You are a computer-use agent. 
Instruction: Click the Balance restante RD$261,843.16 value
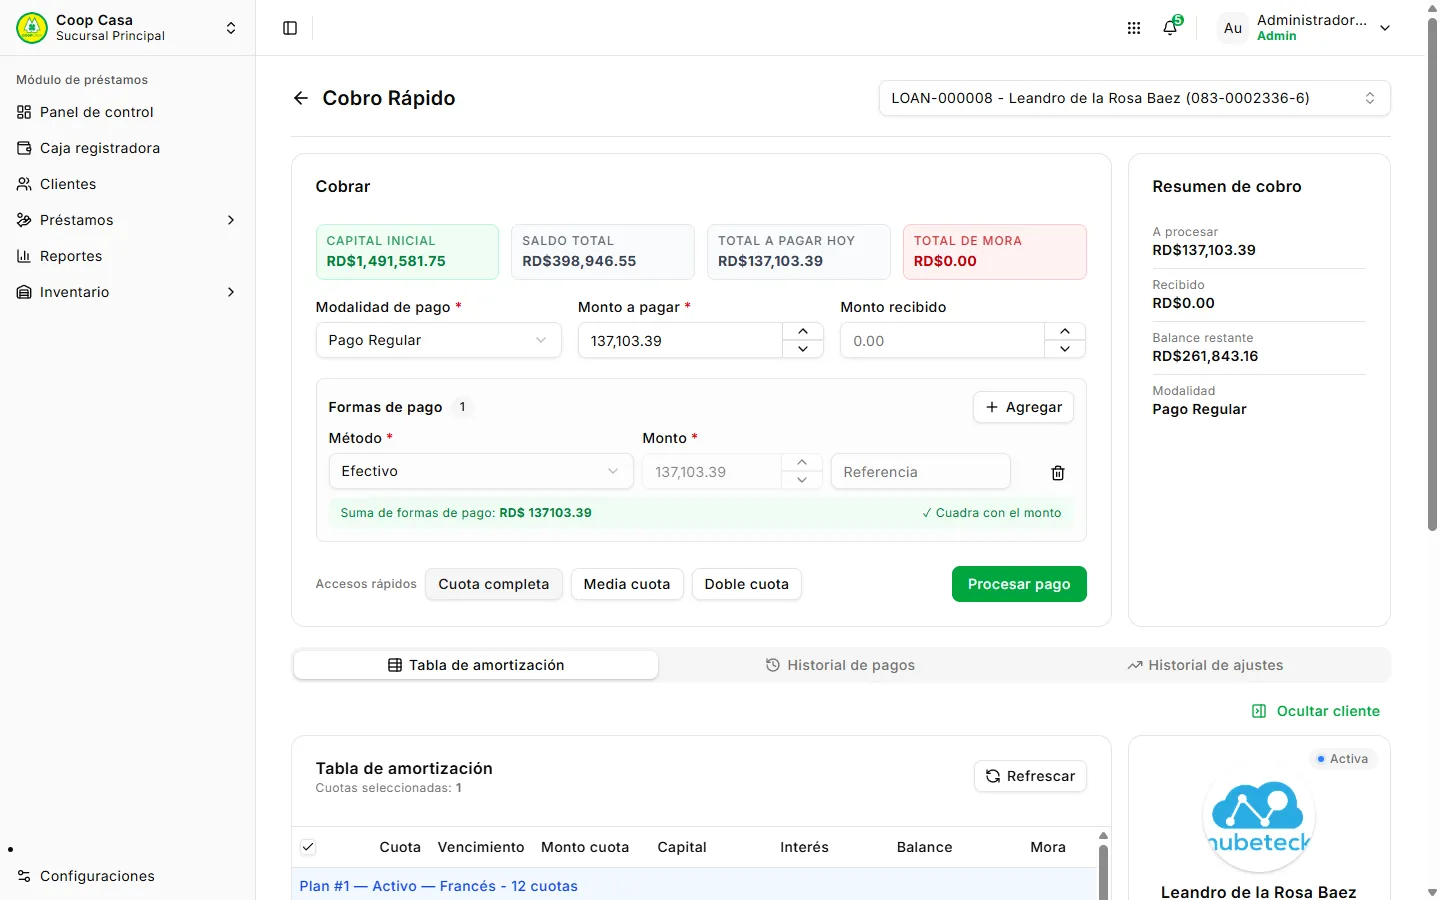pyautogui.click(x=1205, y=356)
